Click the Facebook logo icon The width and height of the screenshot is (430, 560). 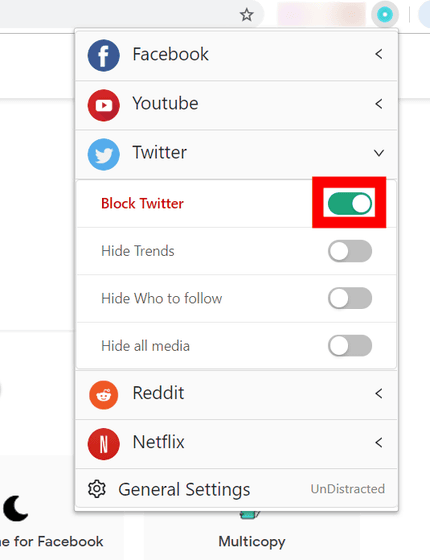104,55
